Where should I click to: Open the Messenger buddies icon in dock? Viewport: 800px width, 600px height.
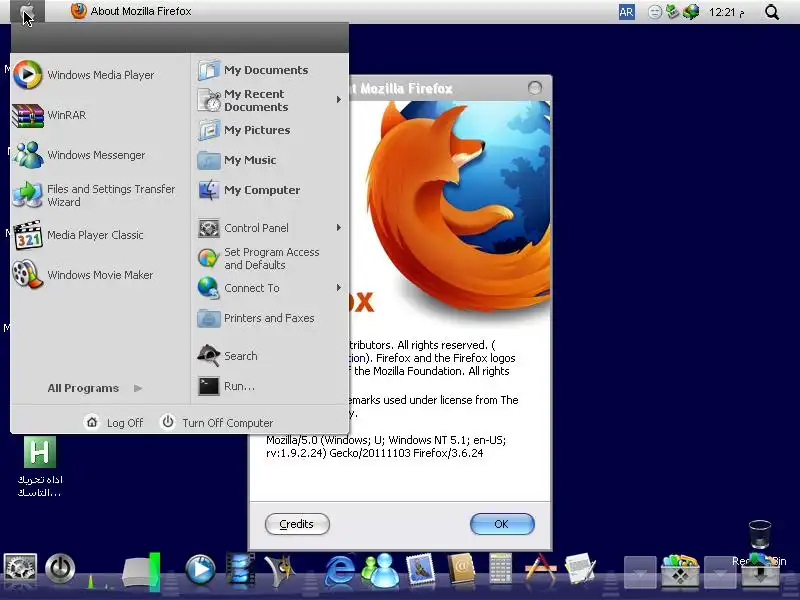(381, 569)
